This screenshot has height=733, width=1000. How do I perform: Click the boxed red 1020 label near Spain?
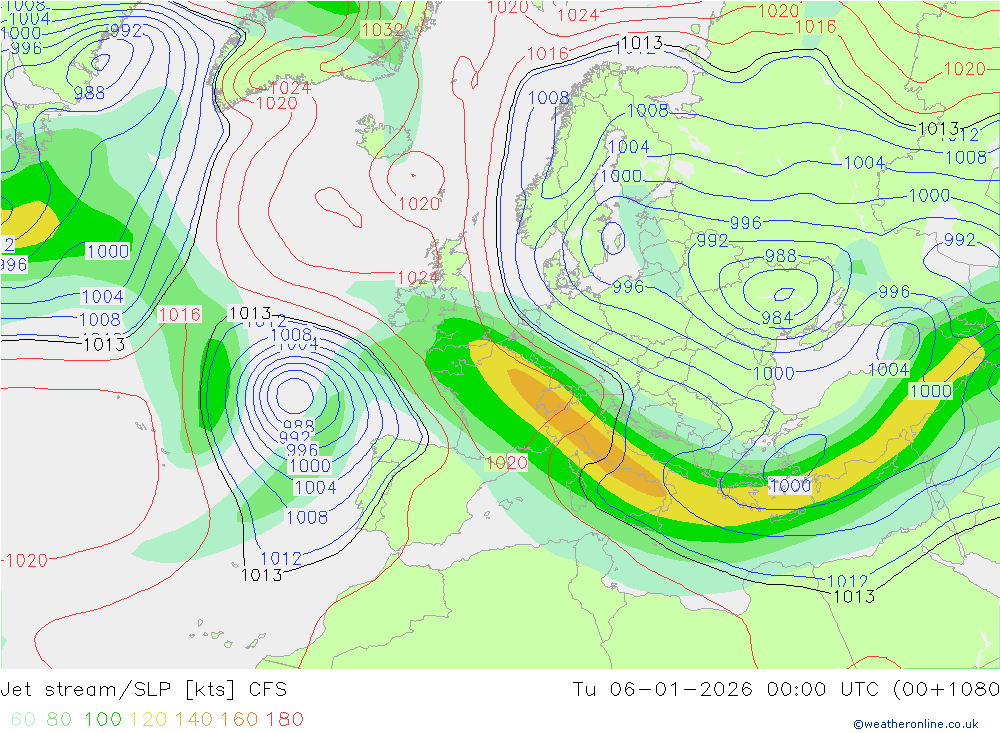[507, 462]
